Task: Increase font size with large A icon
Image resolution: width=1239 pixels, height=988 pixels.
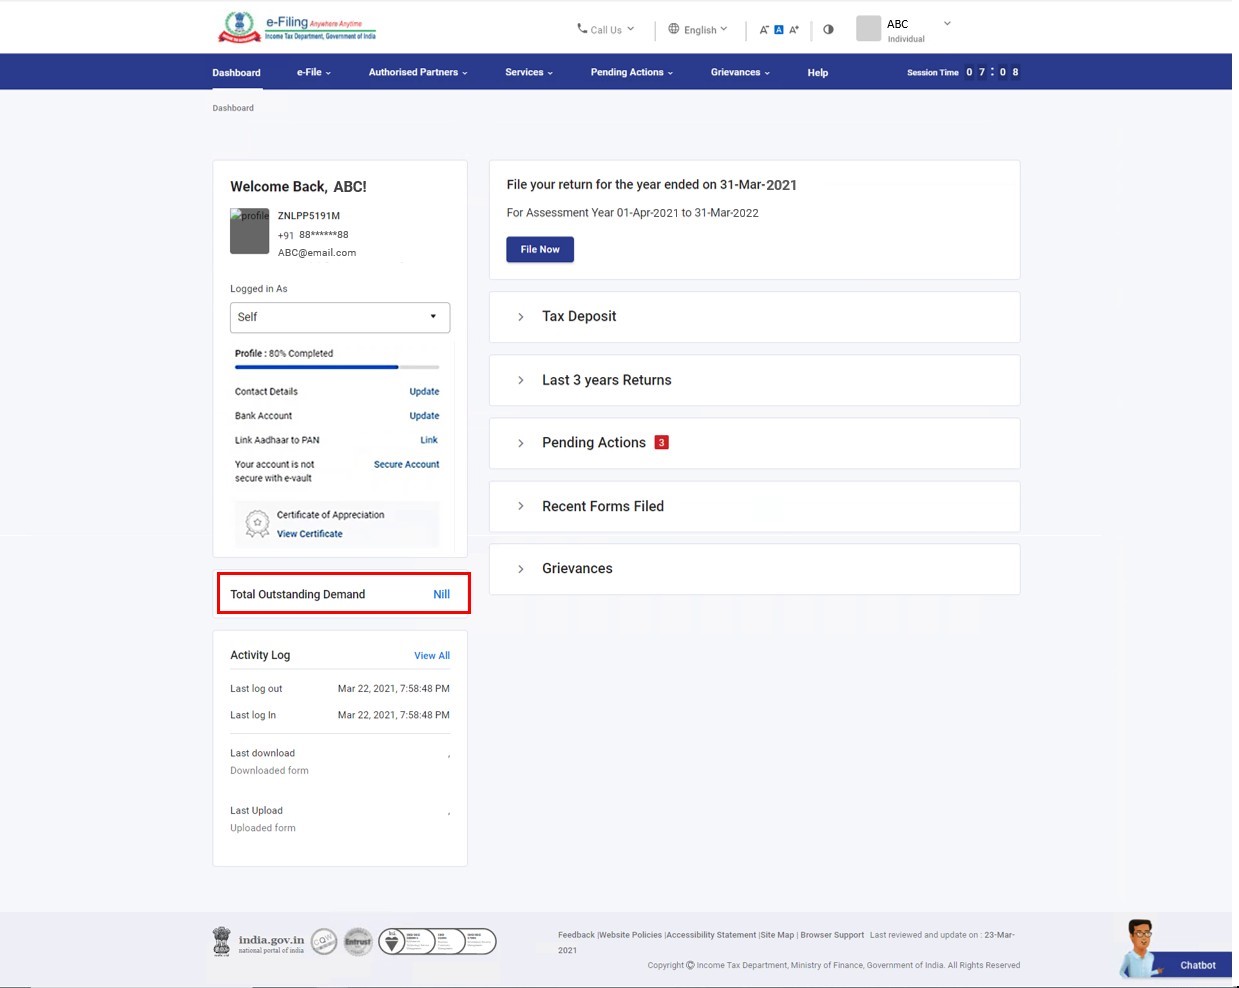Action: [794, 30]
